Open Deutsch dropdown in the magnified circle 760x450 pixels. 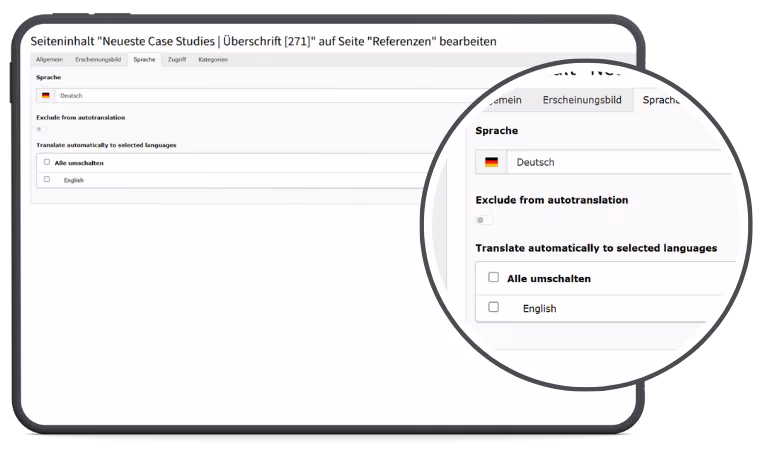tap(604, 162)
